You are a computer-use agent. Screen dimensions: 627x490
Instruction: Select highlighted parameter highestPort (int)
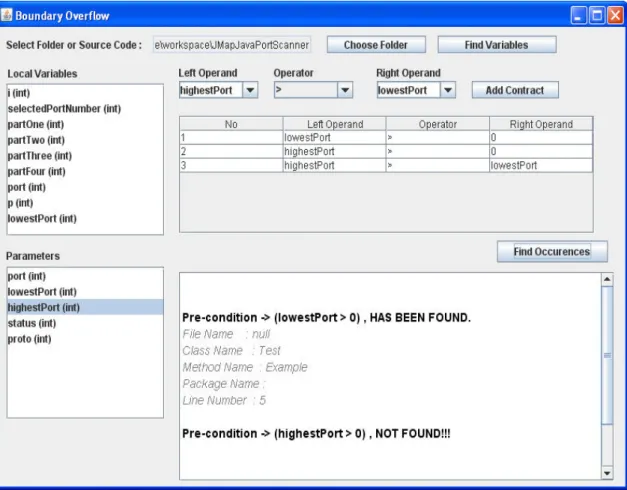[85, 307]
